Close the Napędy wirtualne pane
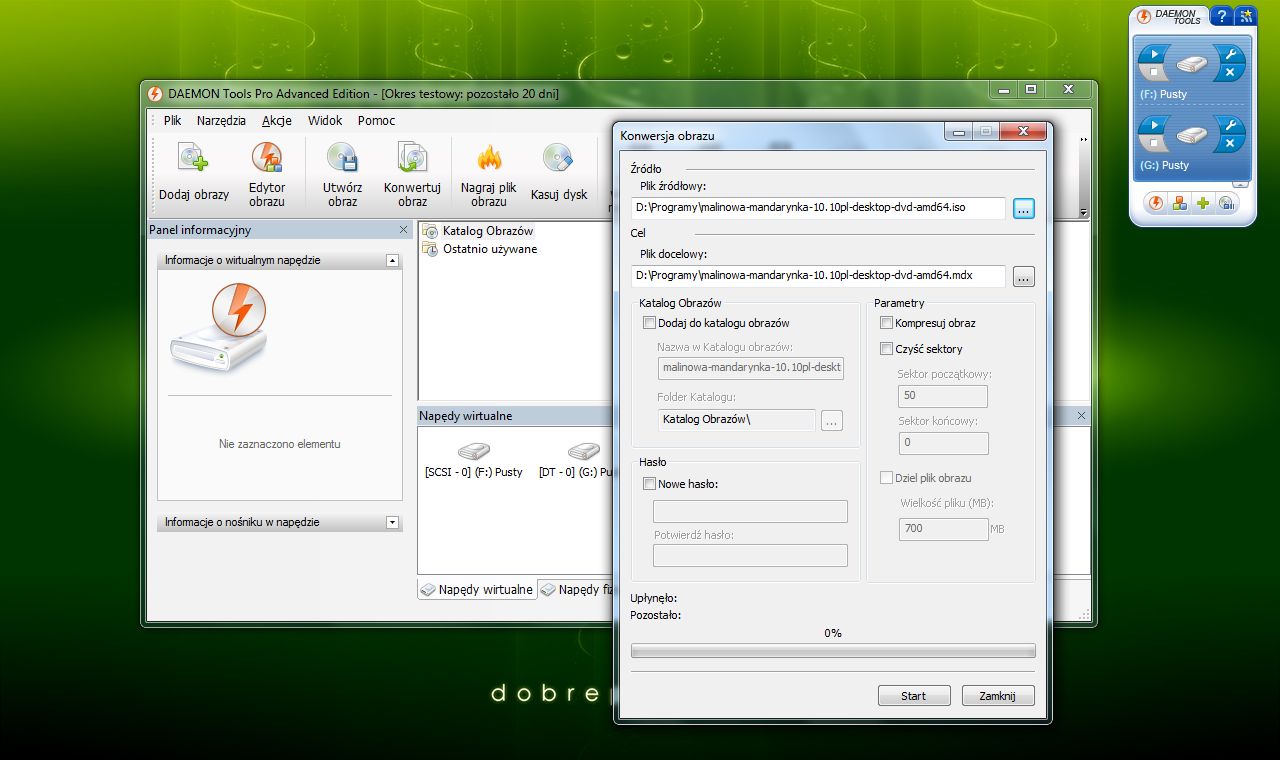The height and width of the screenshot is (760, 1280). (1081, 415)
